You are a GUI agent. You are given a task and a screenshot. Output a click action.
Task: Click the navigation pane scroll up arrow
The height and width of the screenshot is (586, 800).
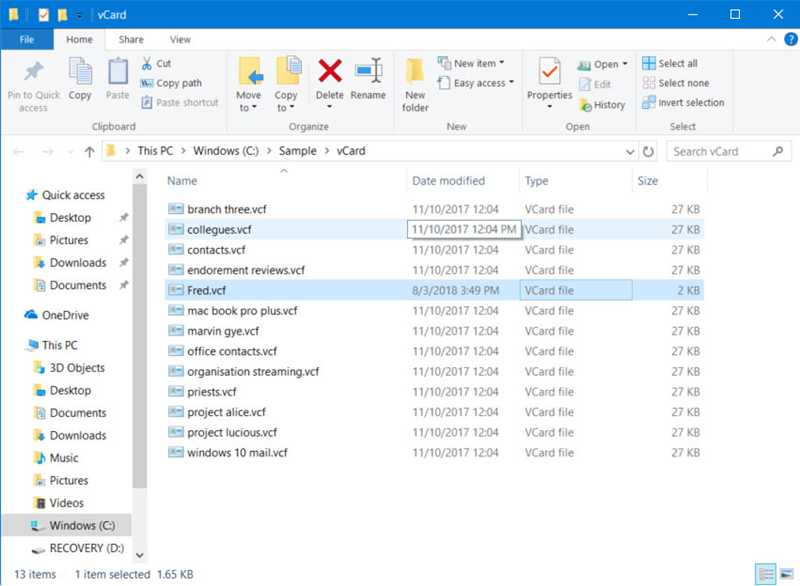click(140, 177)
